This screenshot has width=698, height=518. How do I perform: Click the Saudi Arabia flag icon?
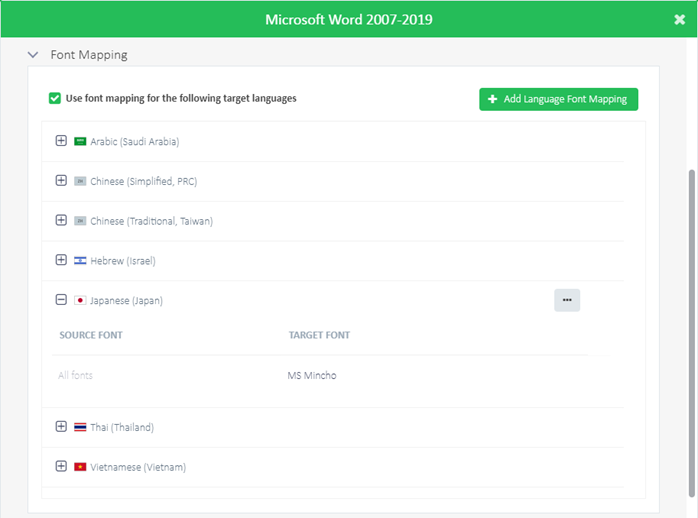click(x=80, y=142)
